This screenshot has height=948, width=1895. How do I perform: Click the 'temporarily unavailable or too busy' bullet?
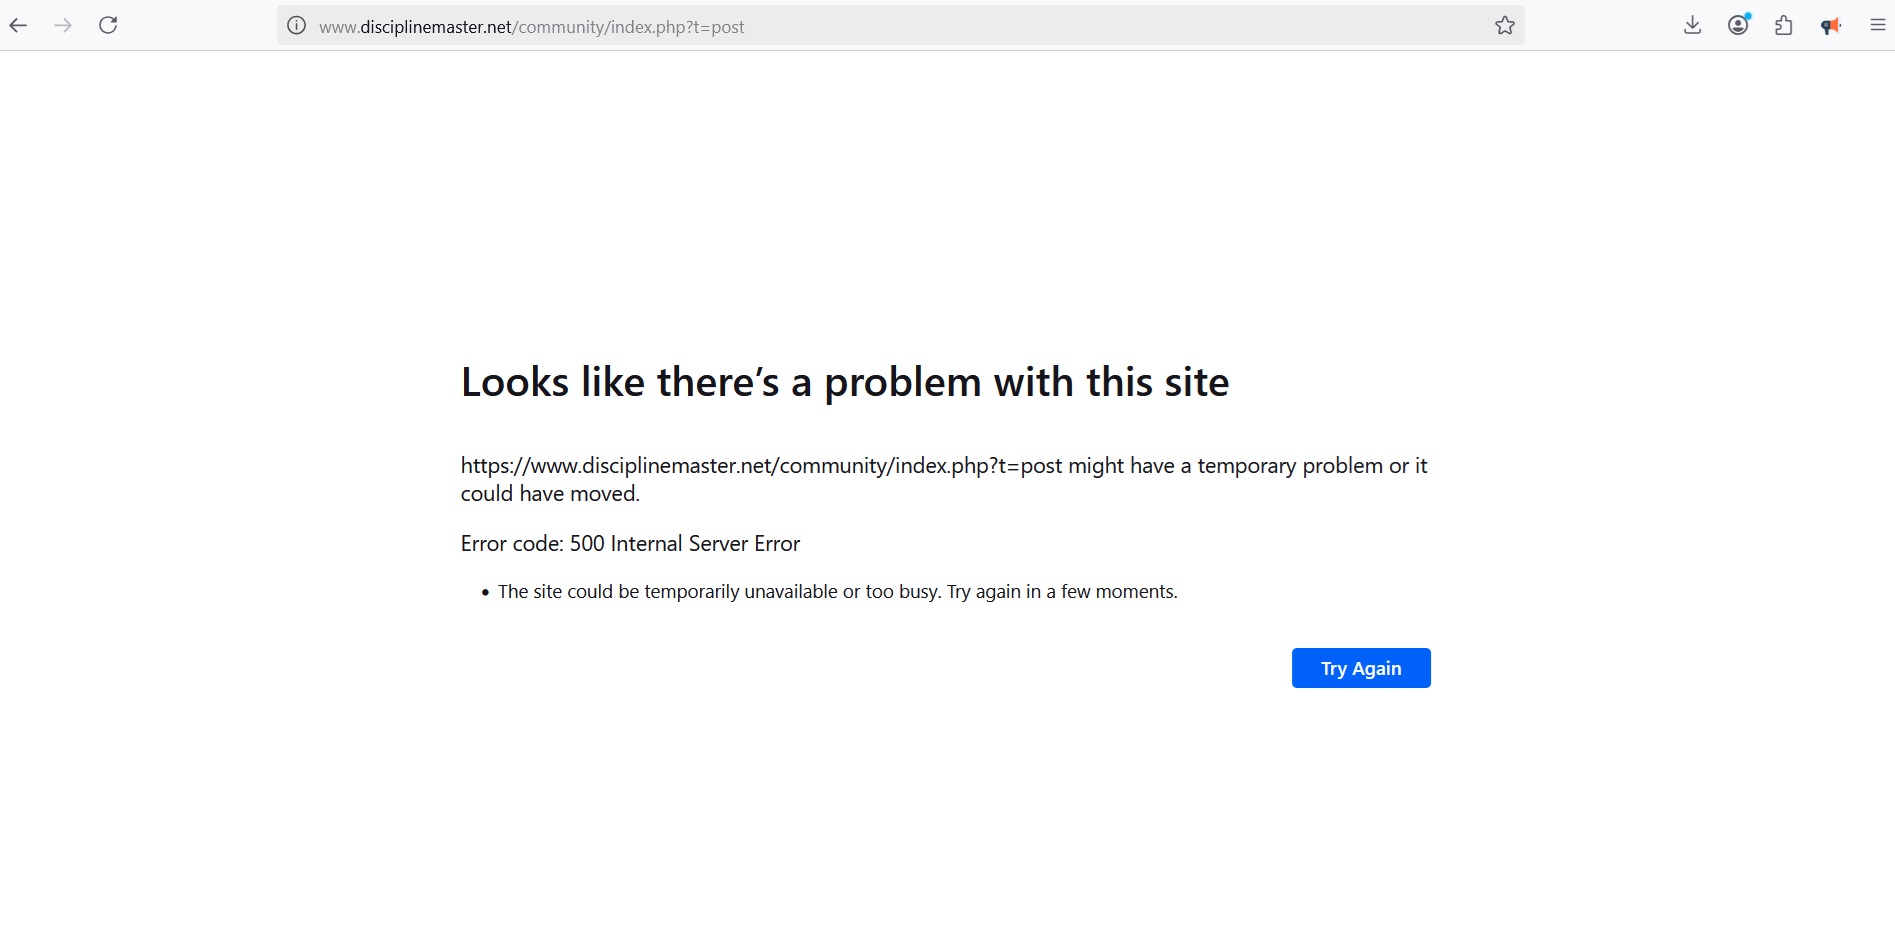(837, 592)
